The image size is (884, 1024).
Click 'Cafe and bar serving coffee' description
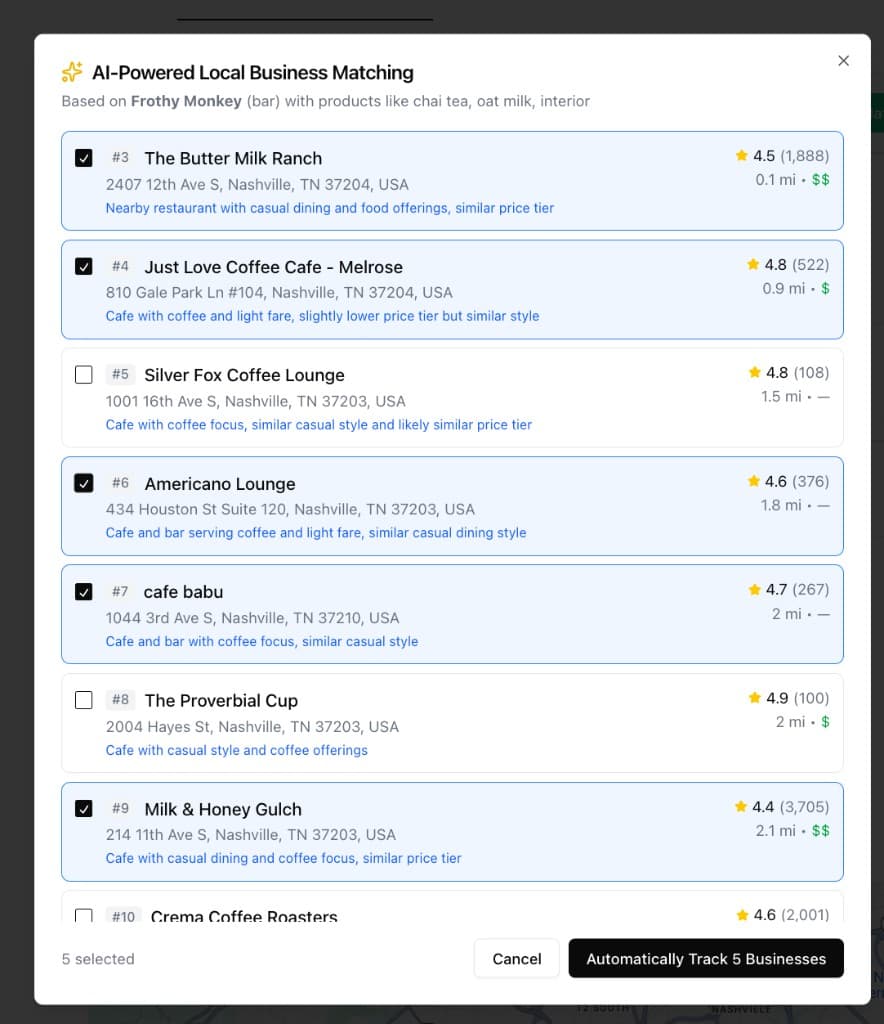click(316, 533)
